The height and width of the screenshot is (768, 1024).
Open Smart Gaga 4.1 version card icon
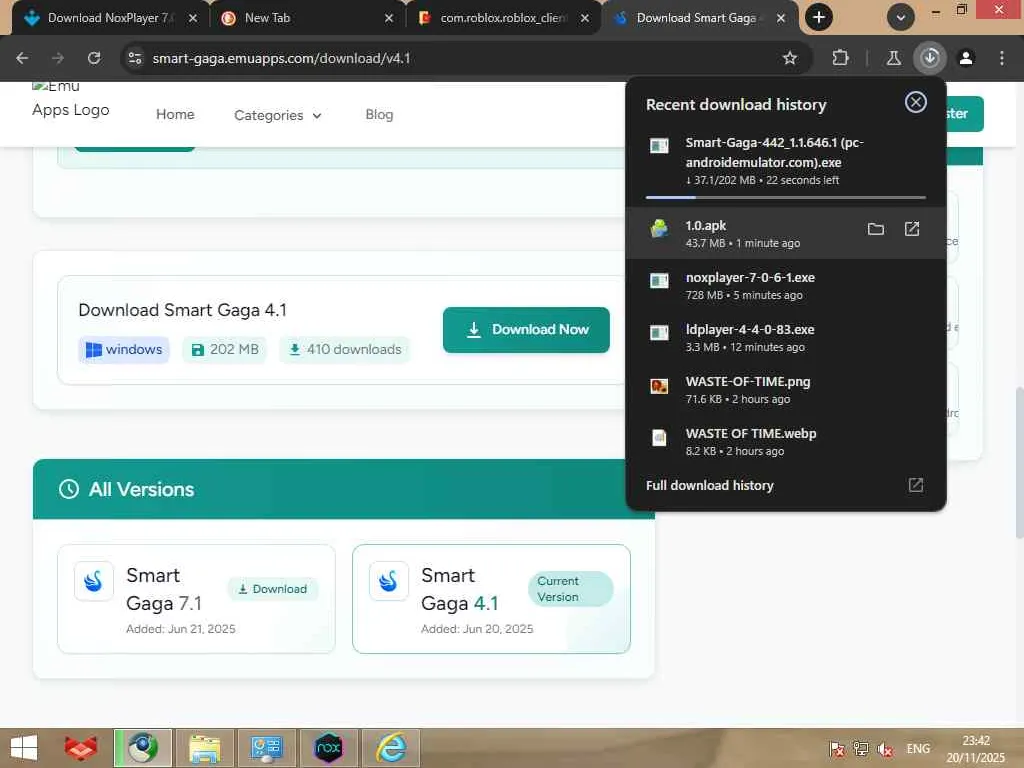pos(389,581)
